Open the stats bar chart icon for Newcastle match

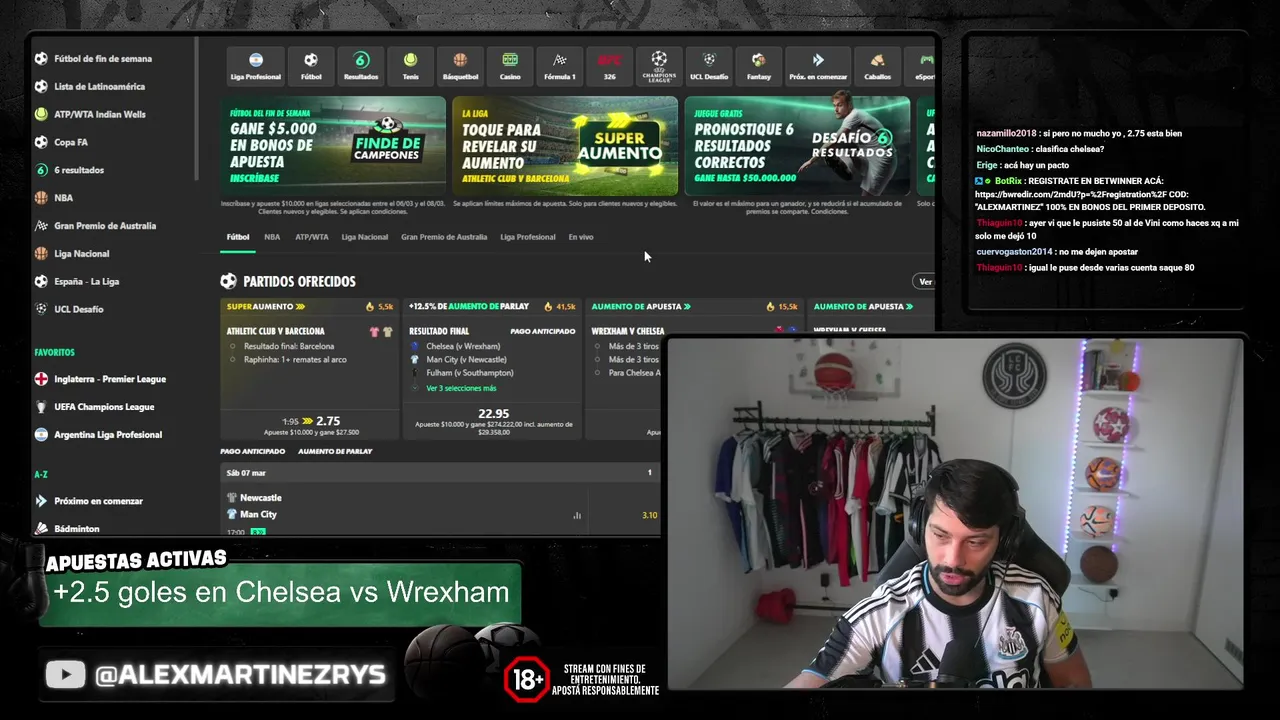pos(577,515)
